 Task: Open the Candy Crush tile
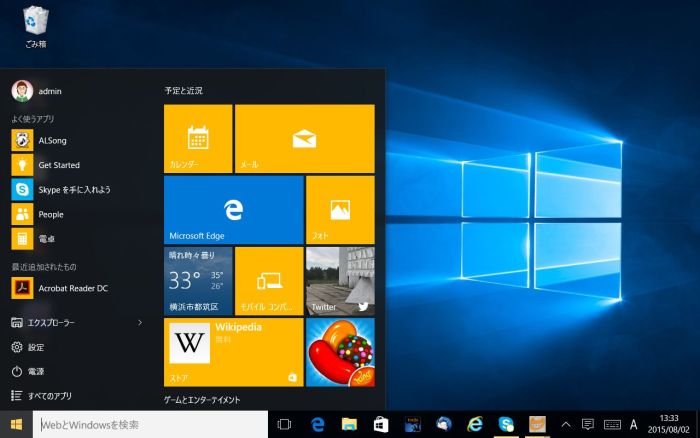(x=340, y=352)
